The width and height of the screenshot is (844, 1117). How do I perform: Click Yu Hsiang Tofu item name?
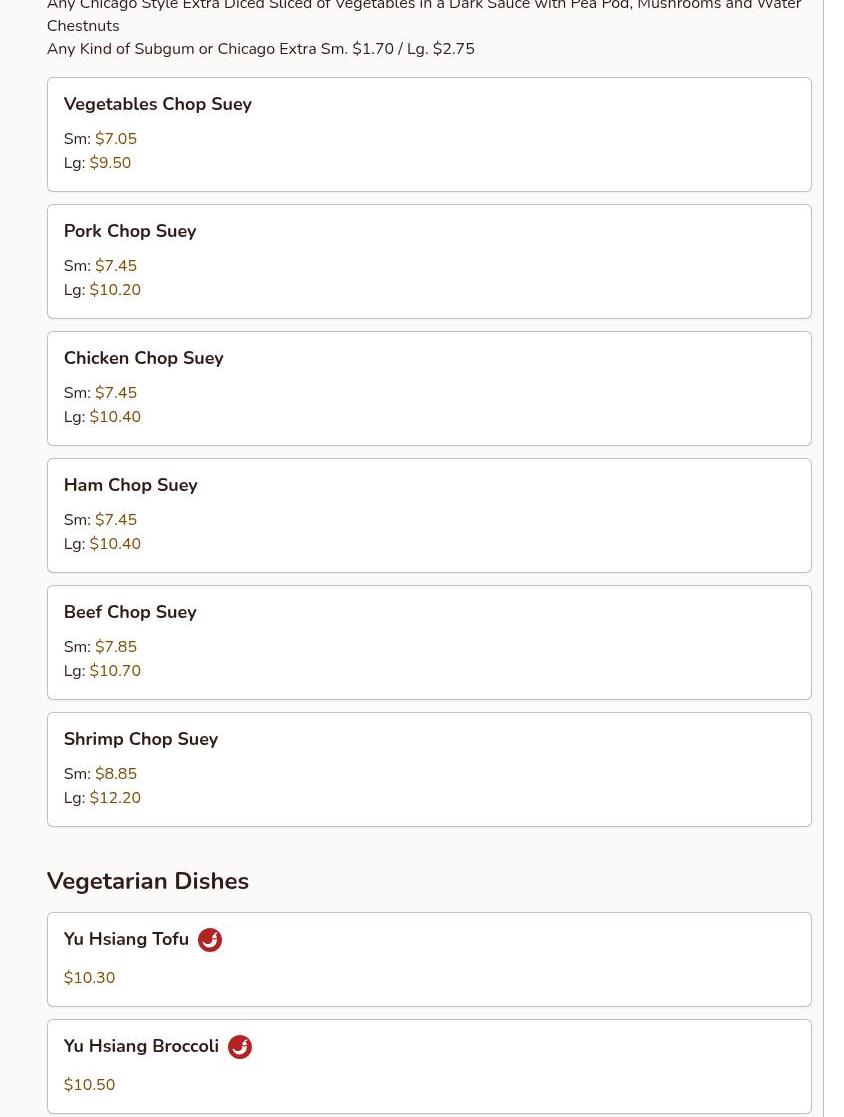click(x=126, y=939)
